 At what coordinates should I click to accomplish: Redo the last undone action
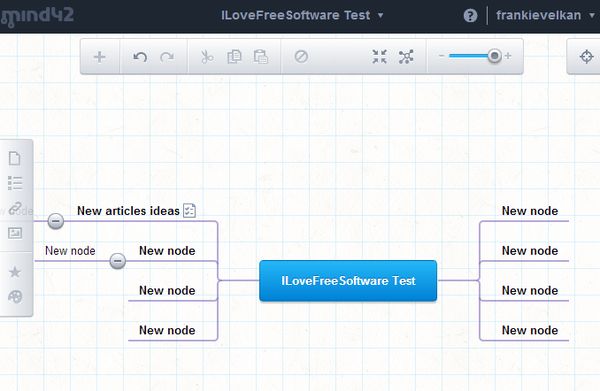click(167, 57)
